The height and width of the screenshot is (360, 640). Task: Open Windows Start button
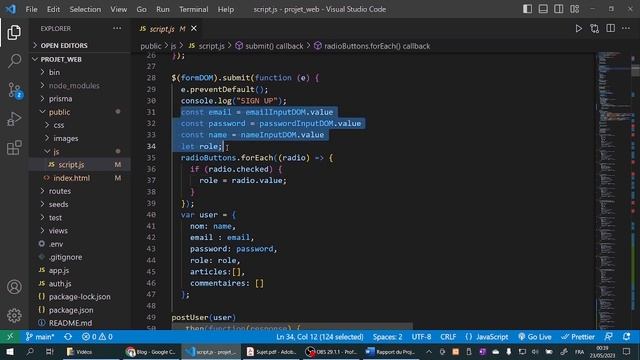click(x=10, y=351)
